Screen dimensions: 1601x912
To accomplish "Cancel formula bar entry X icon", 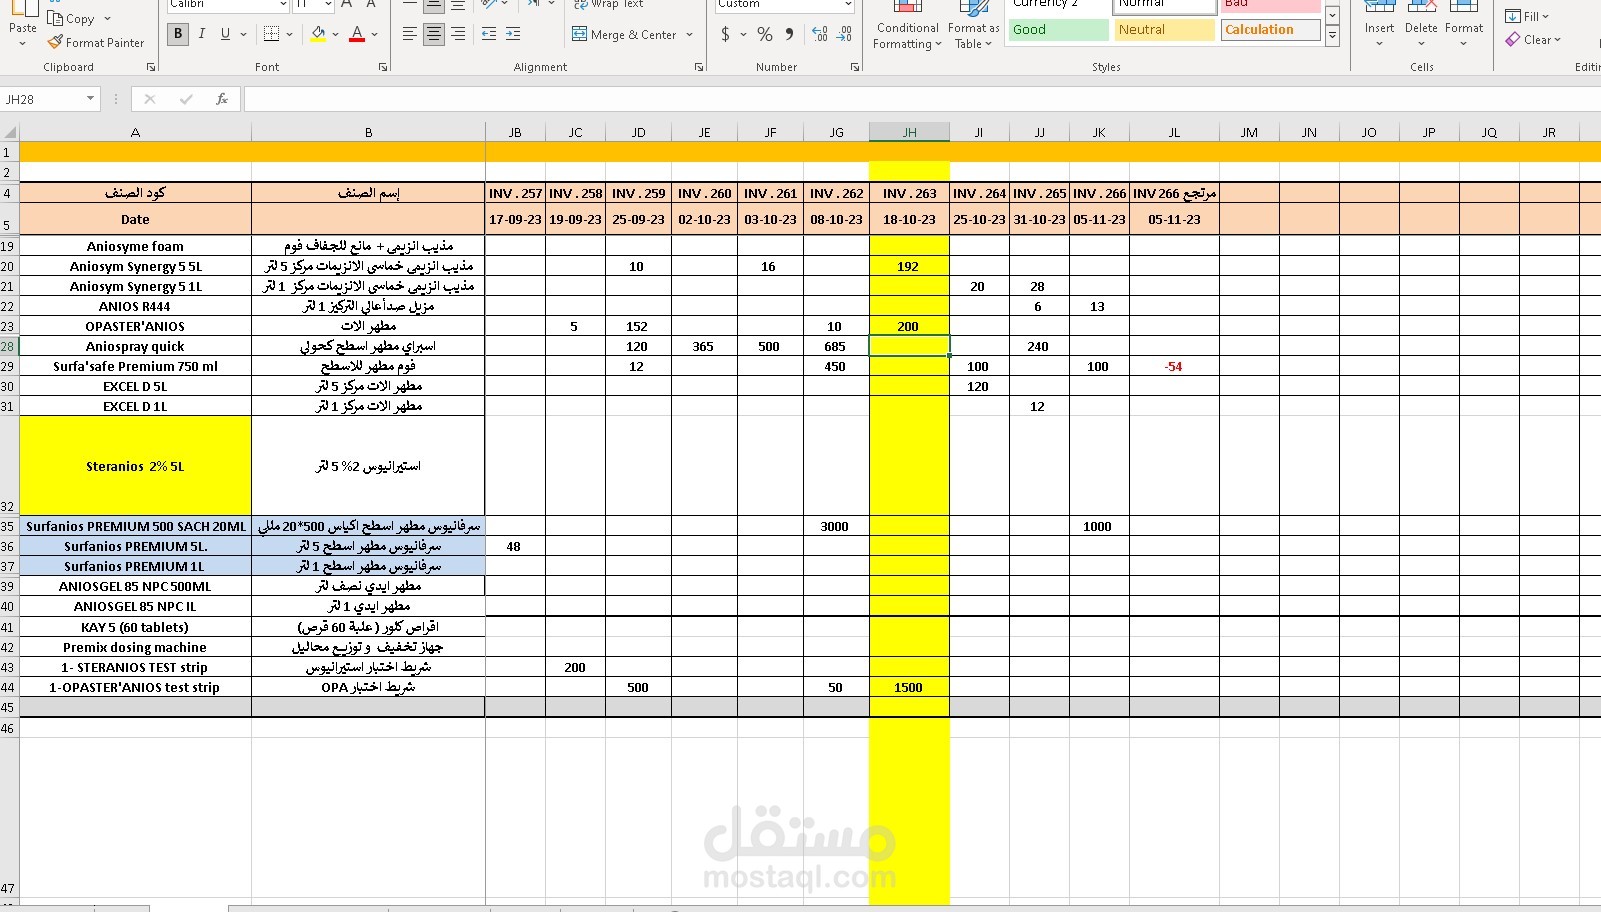I will 150,99.
